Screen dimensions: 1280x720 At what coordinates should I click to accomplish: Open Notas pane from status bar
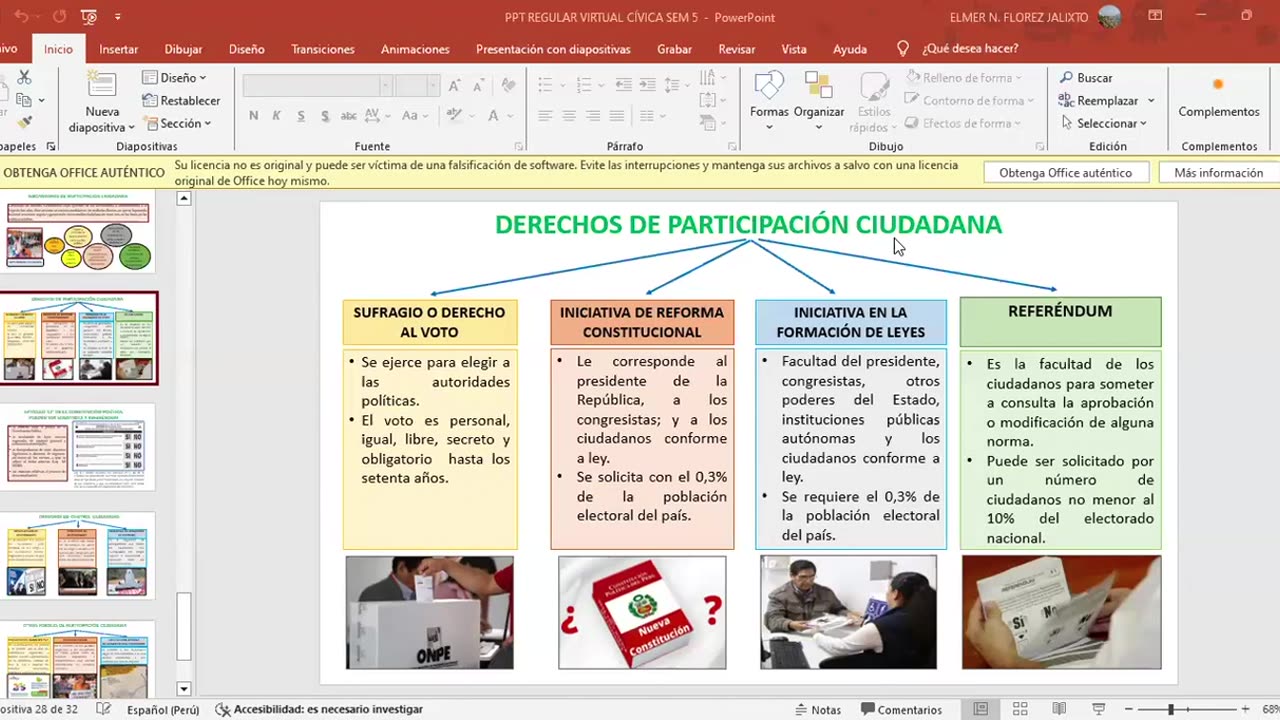point(817,710)
